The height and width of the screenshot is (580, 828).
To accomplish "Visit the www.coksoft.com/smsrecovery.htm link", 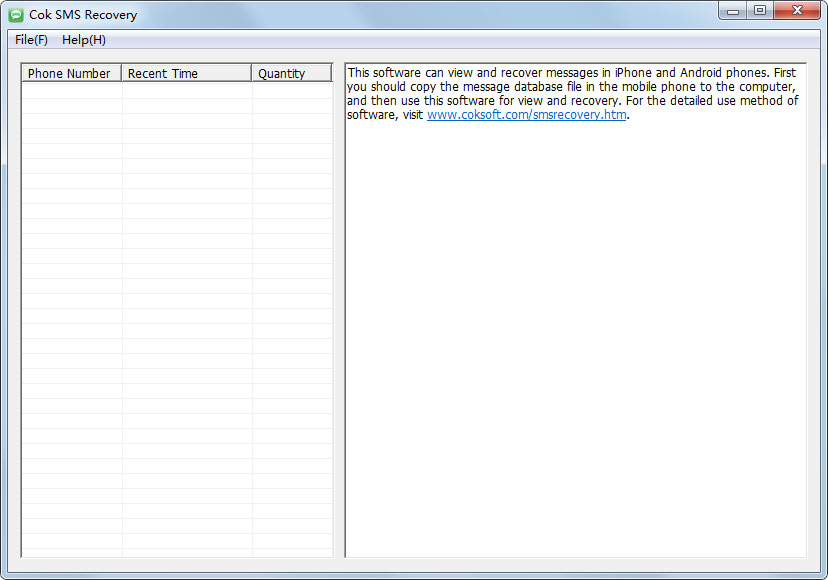I will coord(526,115).
